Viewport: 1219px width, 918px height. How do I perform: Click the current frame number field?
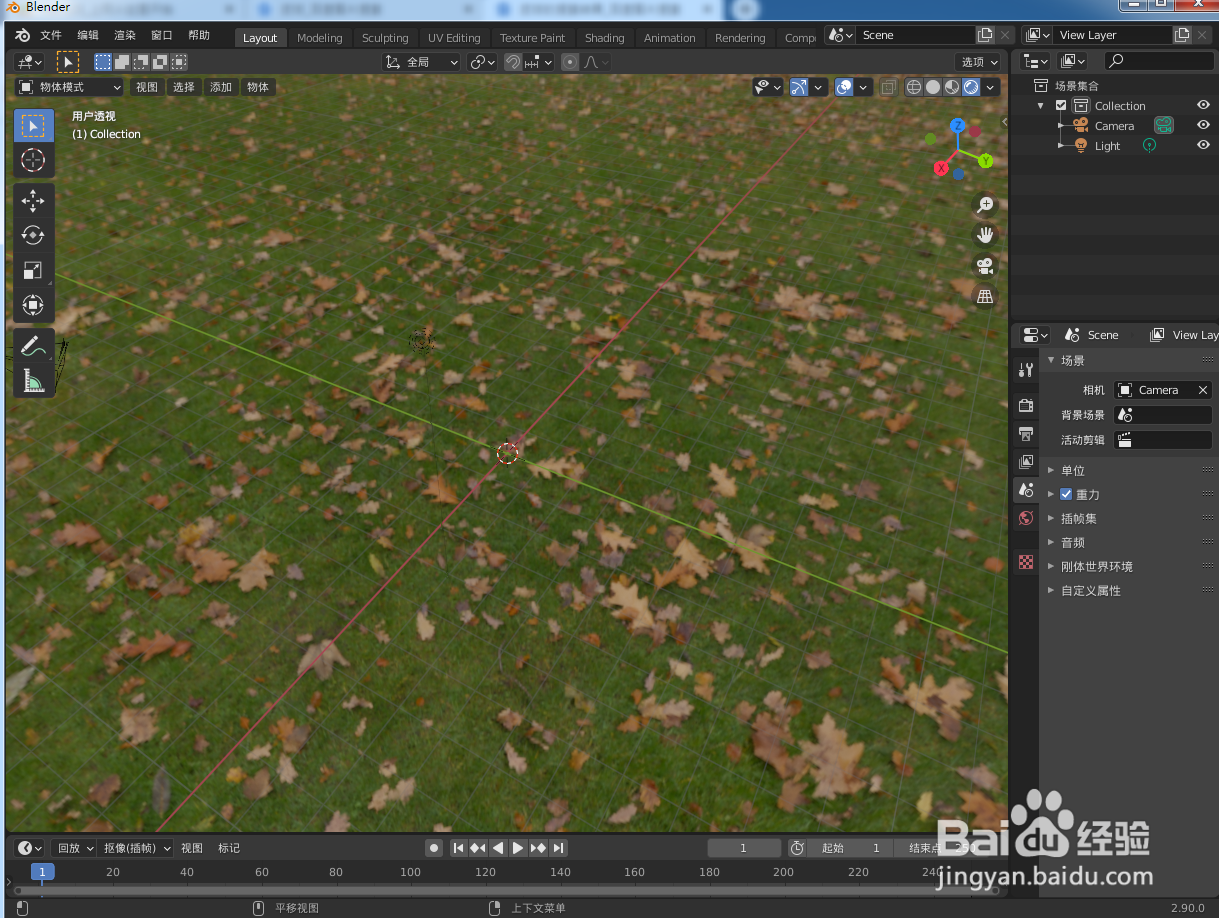[x=744, y=847]
